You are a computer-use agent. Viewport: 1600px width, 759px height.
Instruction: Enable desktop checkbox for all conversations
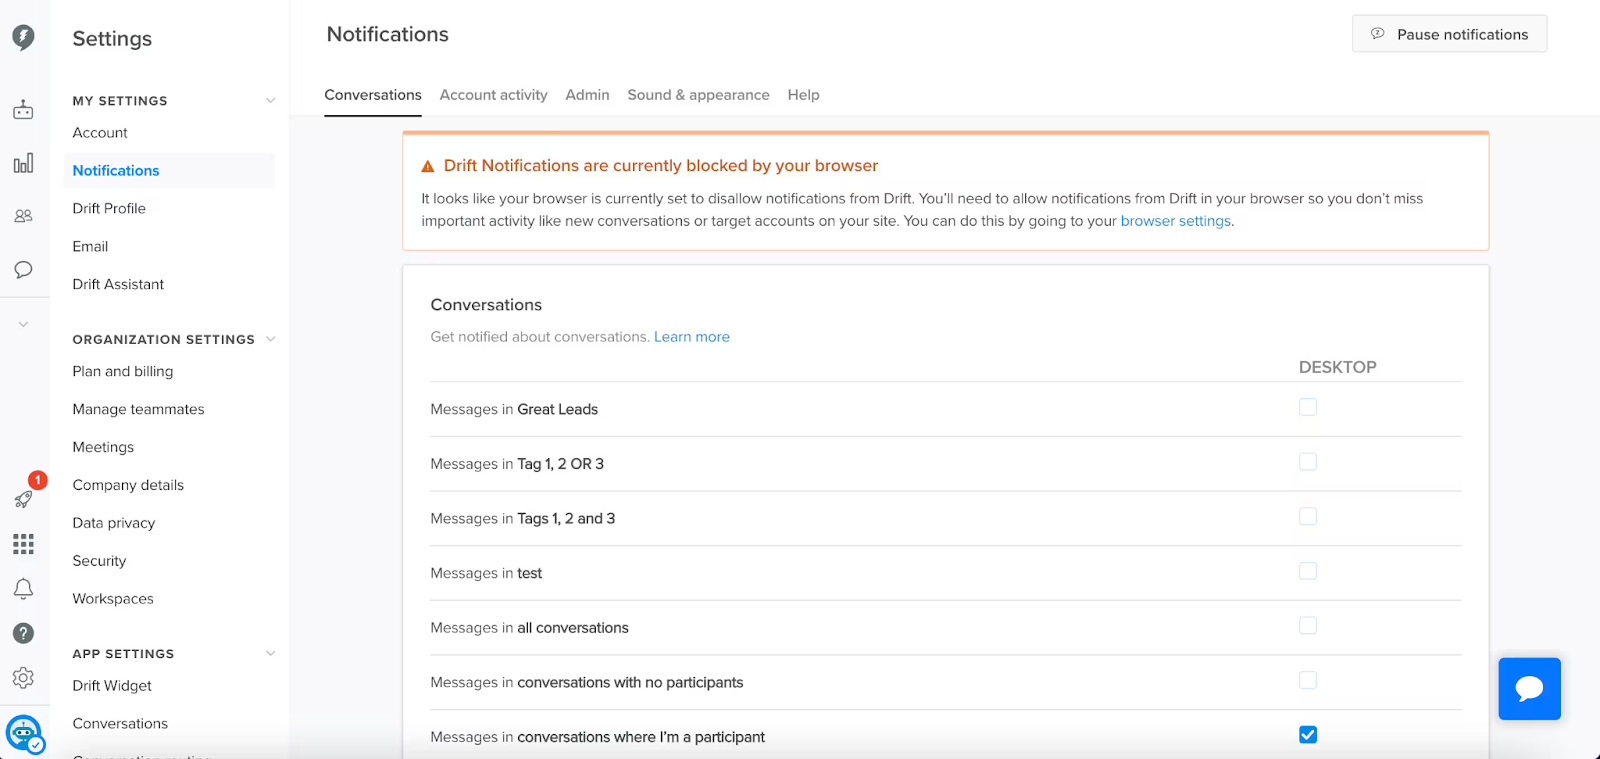click(1308, 626)
